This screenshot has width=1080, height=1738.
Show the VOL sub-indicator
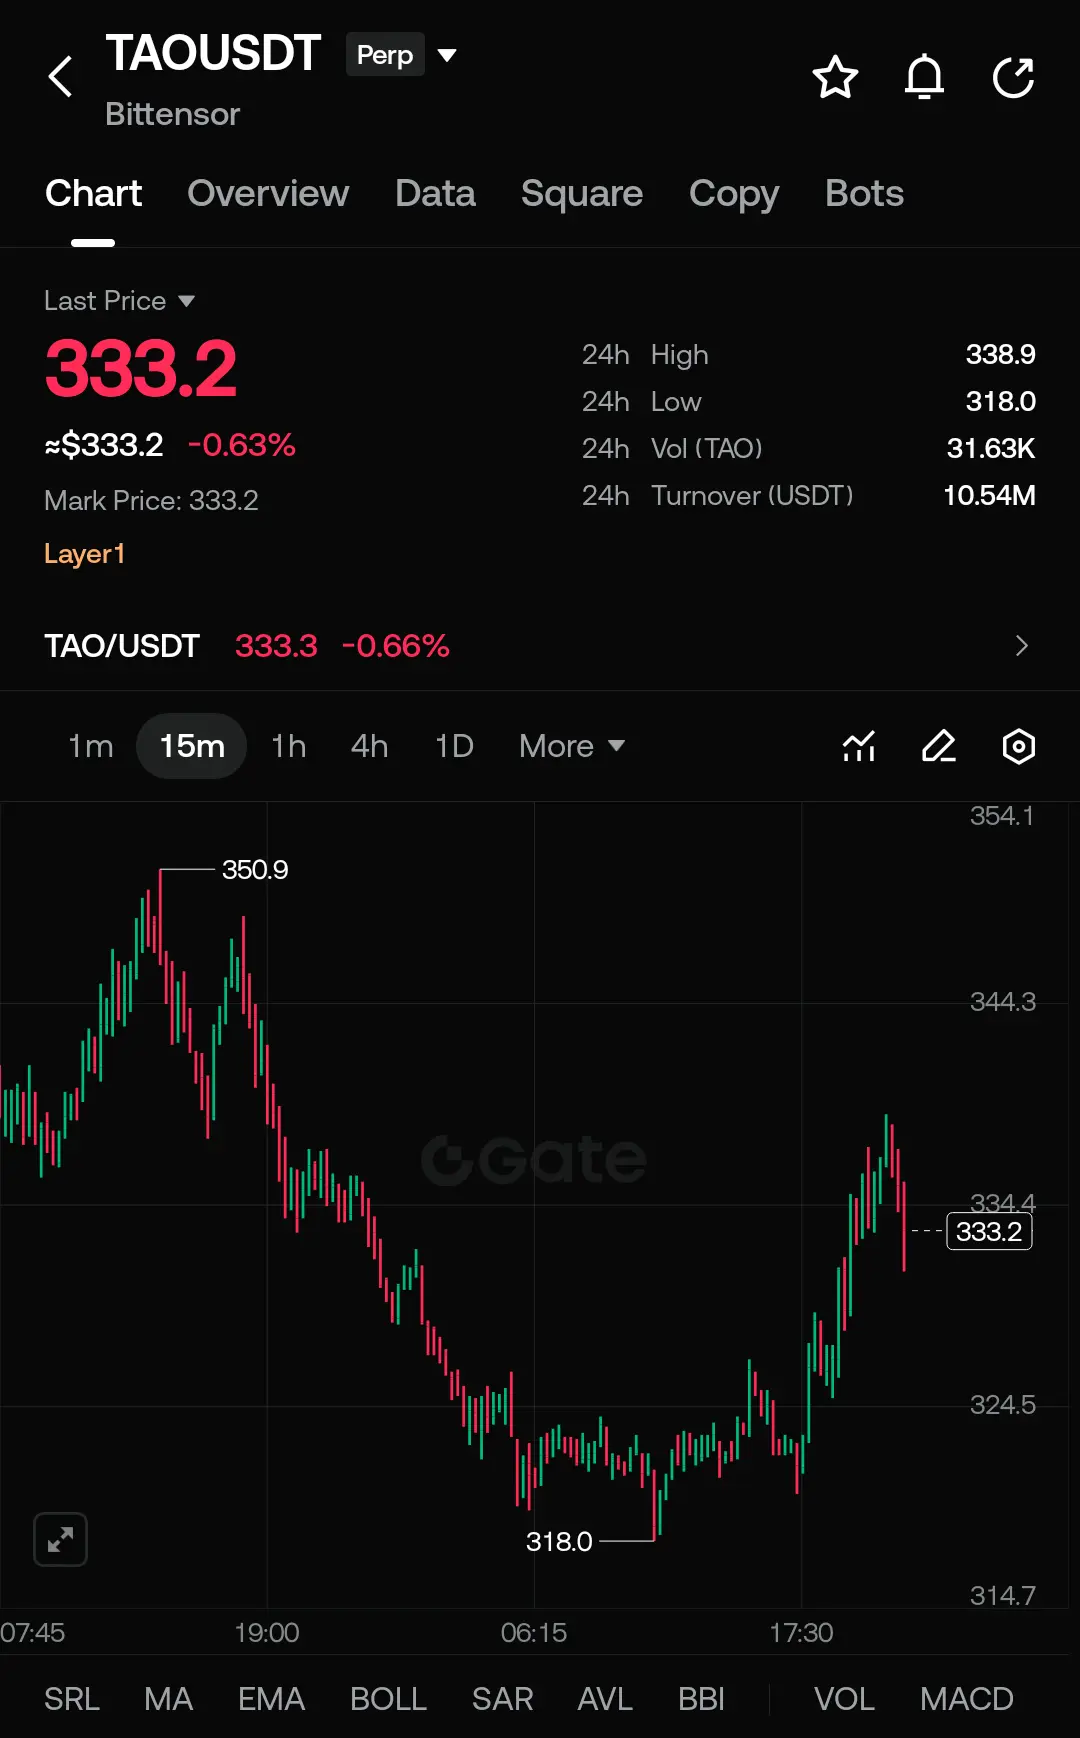tap(844, 1699)
